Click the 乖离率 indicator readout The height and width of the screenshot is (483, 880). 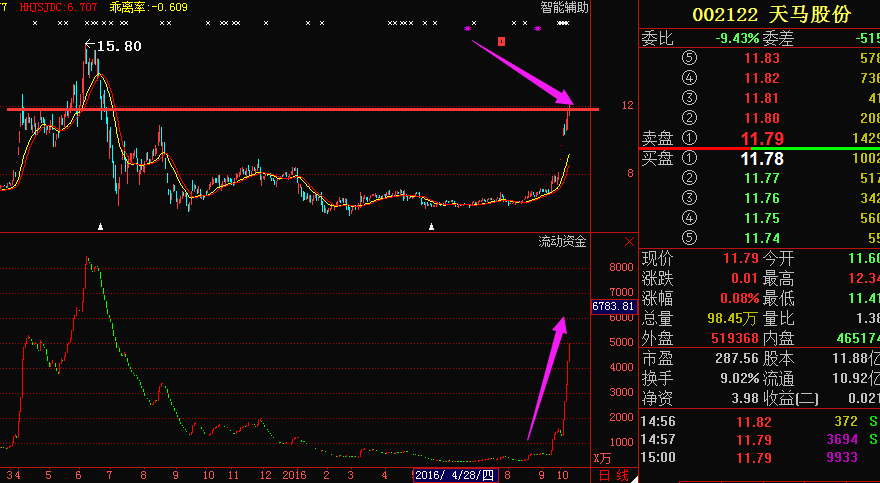[x=150, y=7]
